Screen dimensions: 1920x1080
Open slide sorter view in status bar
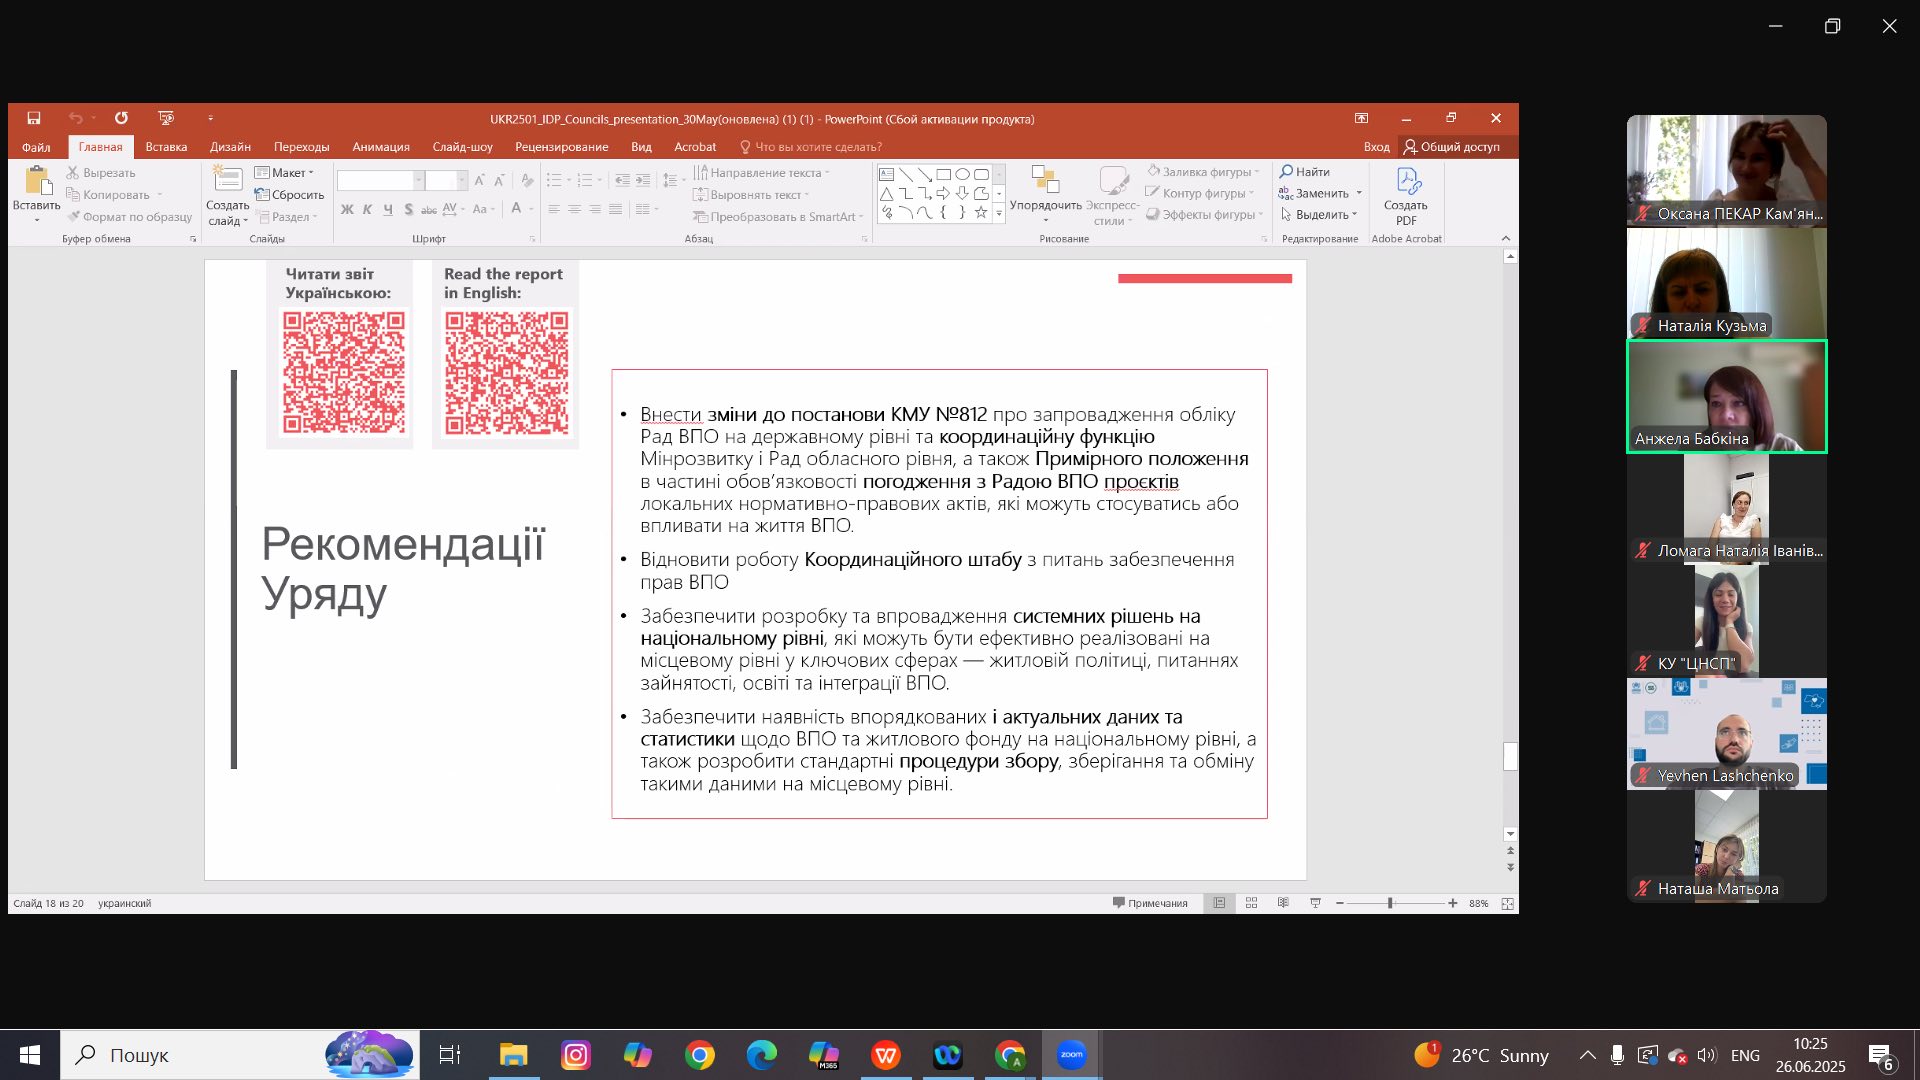[x=1251, y=903]
